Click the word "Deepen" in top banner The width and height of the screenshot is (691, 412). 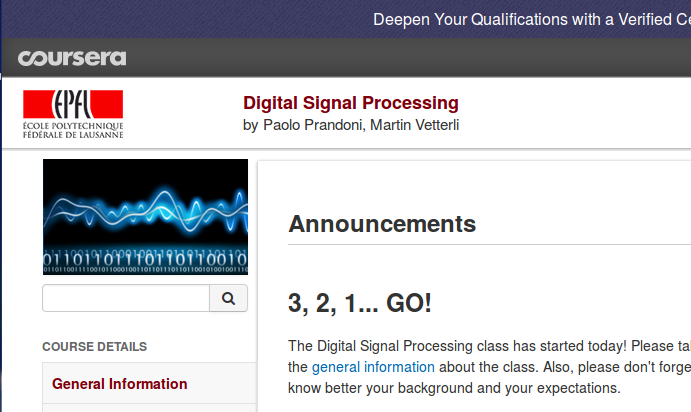click(404, 19)
